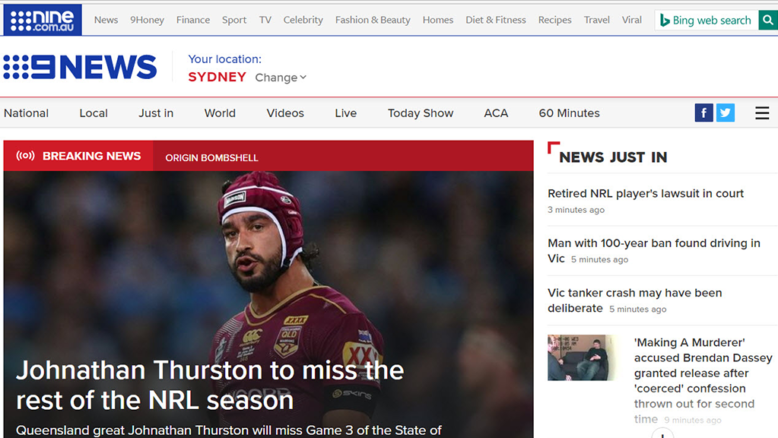This screenshot has width=778, height=438.
Task: Open the nine.com.au home logo
Action: (43, 20)
